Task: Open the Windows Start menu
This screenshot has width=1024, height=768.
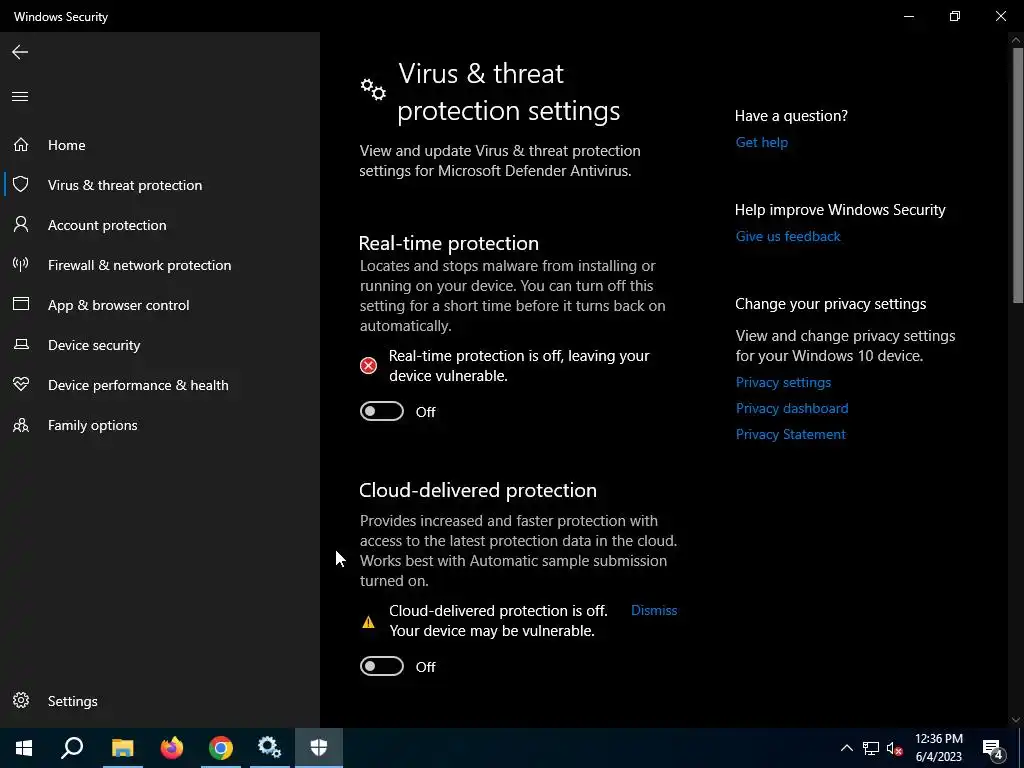Action: pyautogui.click(x=24, y=748)
